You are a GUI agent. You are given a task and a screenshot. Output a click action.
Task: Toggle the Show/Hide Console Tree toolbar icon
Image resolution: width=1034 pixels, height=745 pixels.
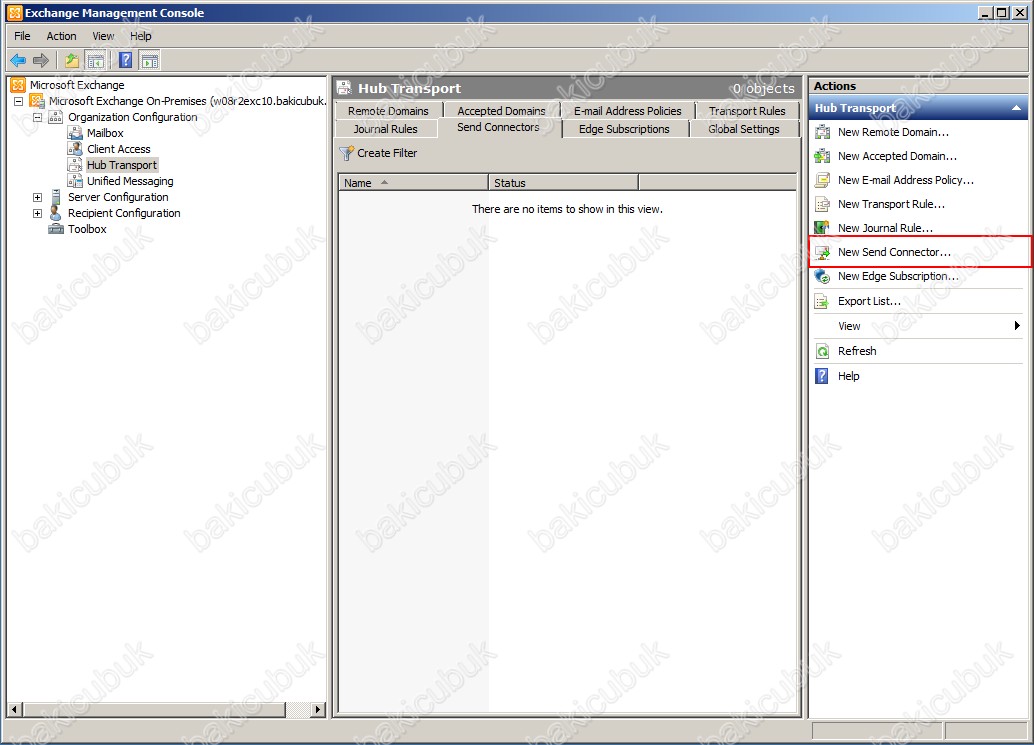(95, 61)
